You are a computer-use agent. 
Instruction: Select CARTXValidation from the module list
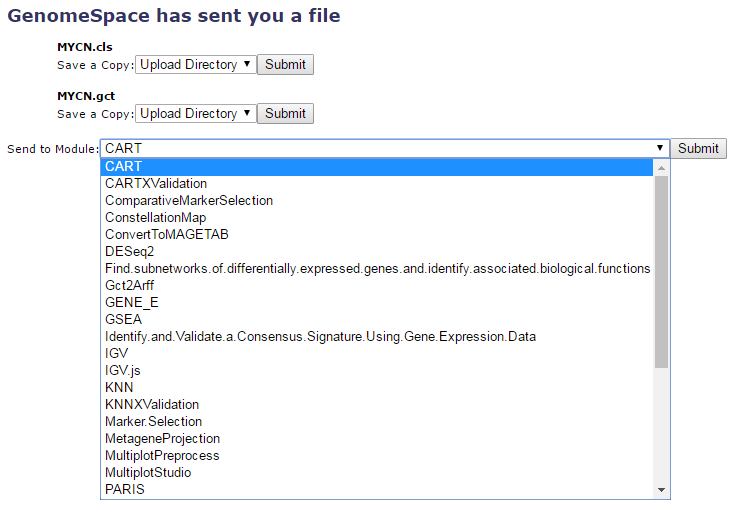click(x=156, y=184)
